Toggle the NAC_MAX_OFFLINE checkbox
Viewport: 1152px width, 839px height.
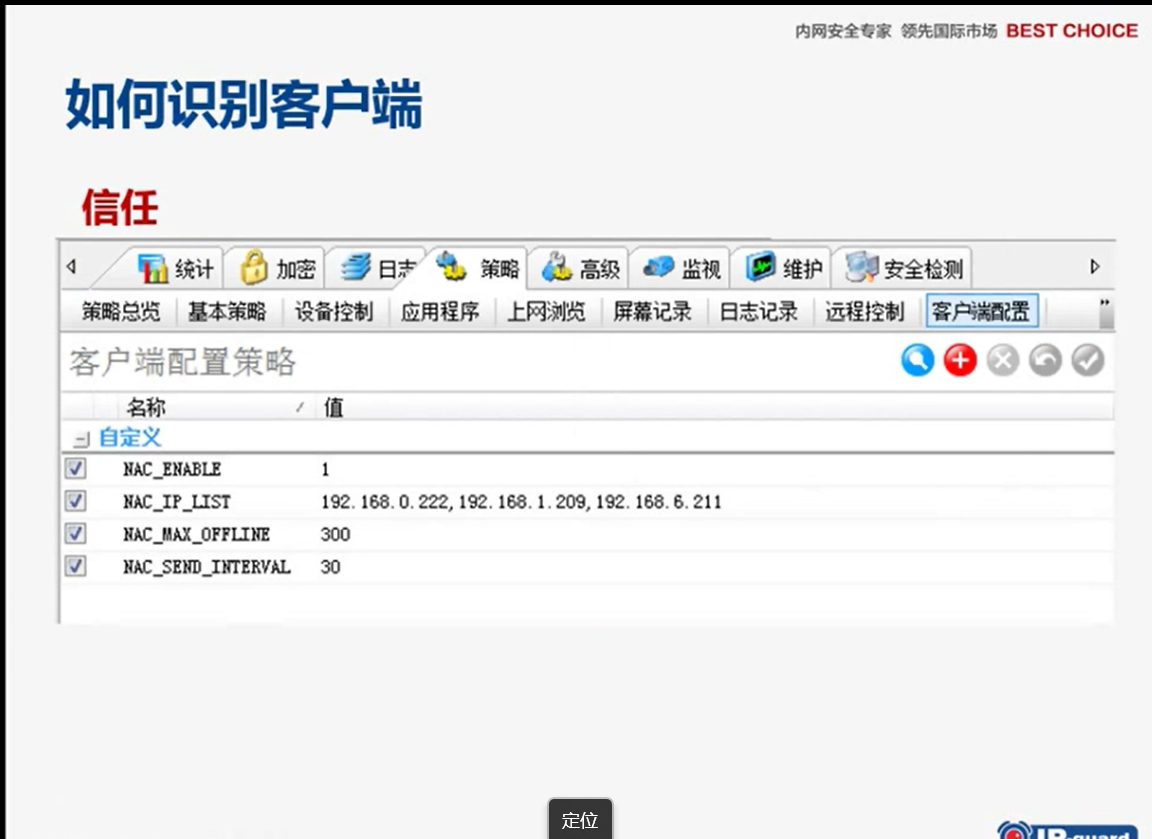pos(75,534)
